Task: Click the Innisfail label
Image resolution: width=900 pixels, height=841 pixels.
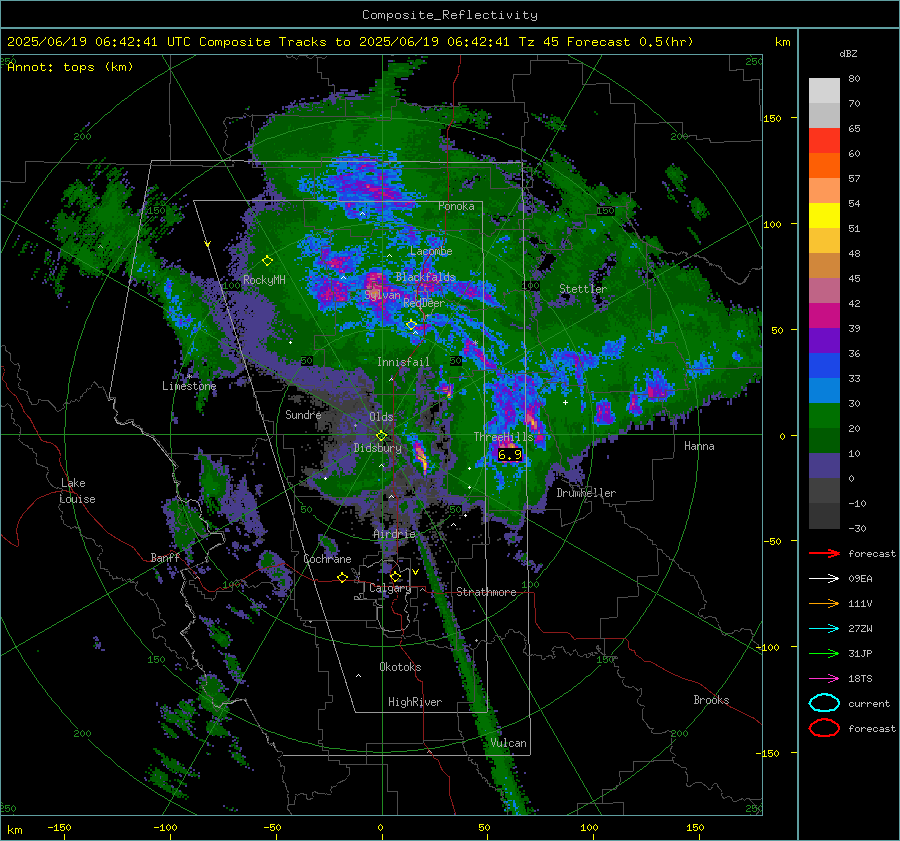Action: click(x=403, y=362)
